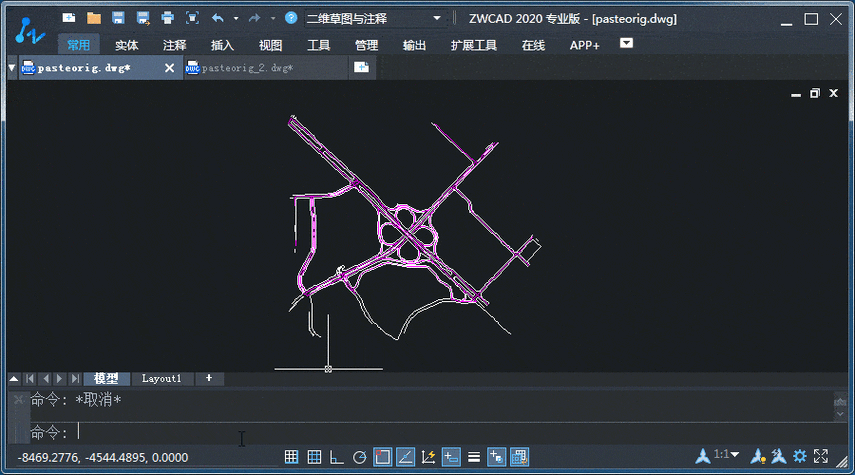
Task: Click the Undo arrow icon
Action: (x=218, y=18)
